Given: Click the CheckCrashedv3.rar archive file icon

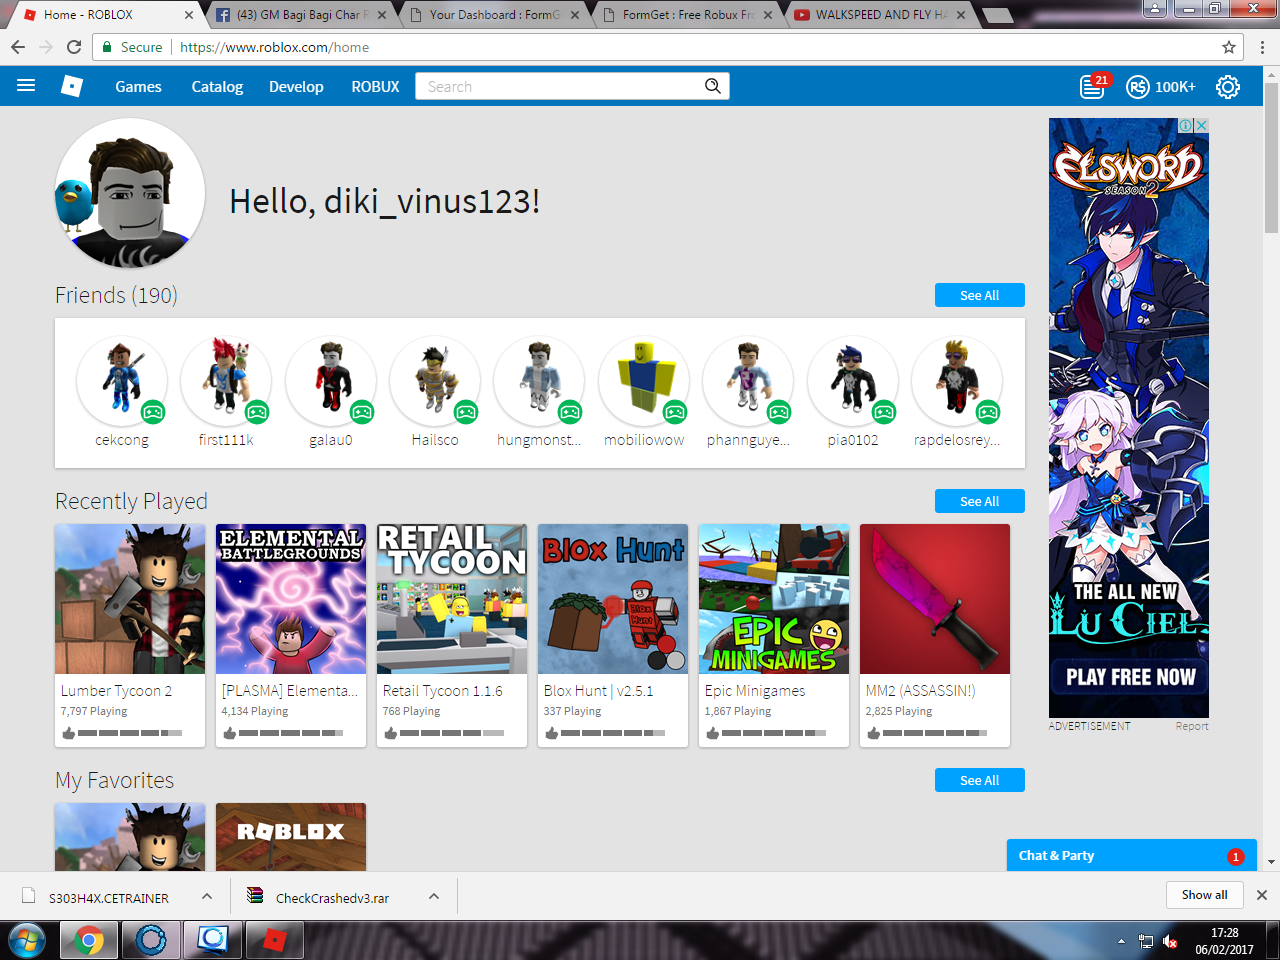Looking at the screenshot, I should coord(256,896).
